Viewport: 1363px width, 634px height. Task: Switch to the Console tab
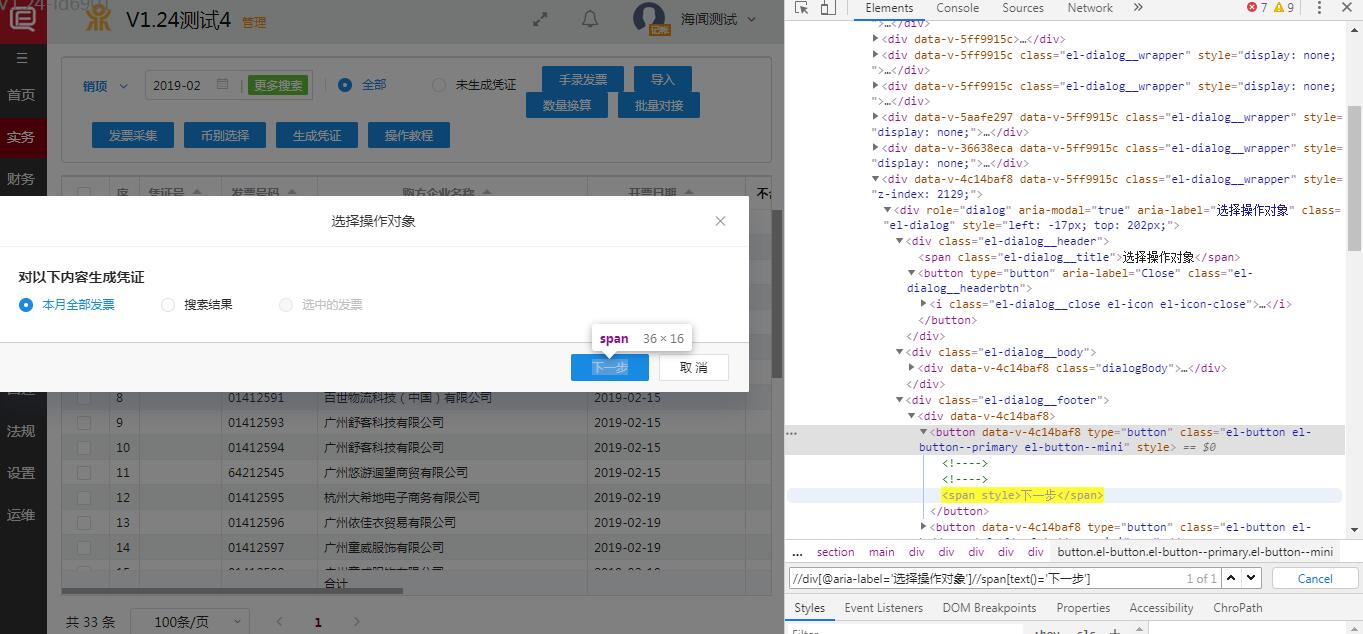coord(957,7)
